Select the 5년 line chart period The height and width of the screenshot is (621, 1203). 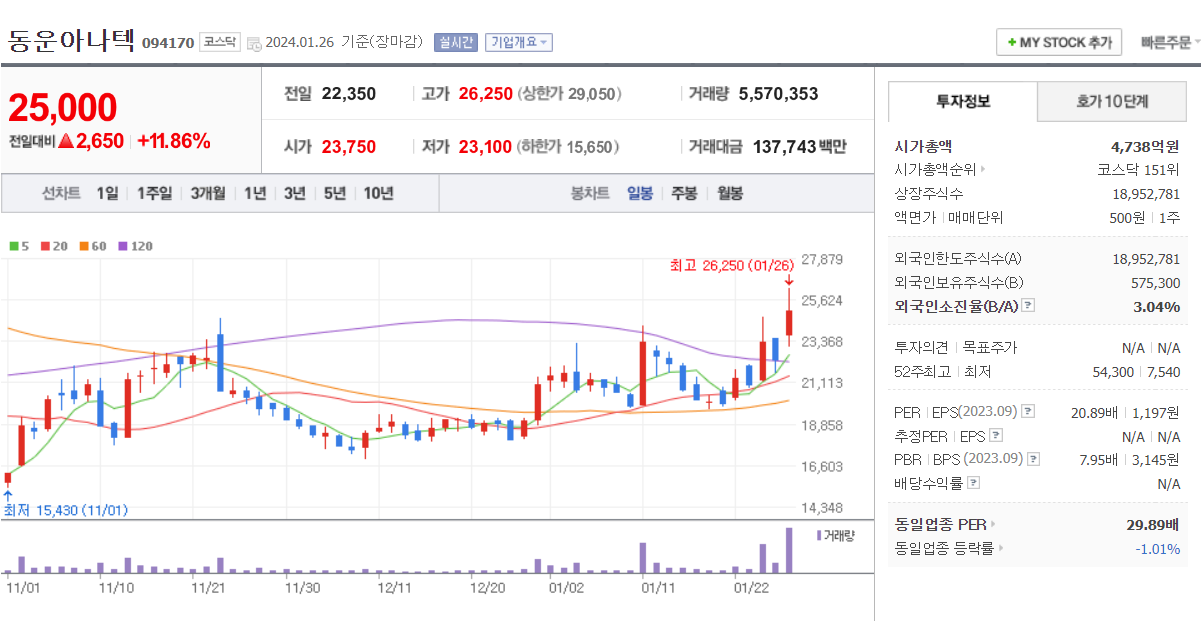(x=335, y=194)
